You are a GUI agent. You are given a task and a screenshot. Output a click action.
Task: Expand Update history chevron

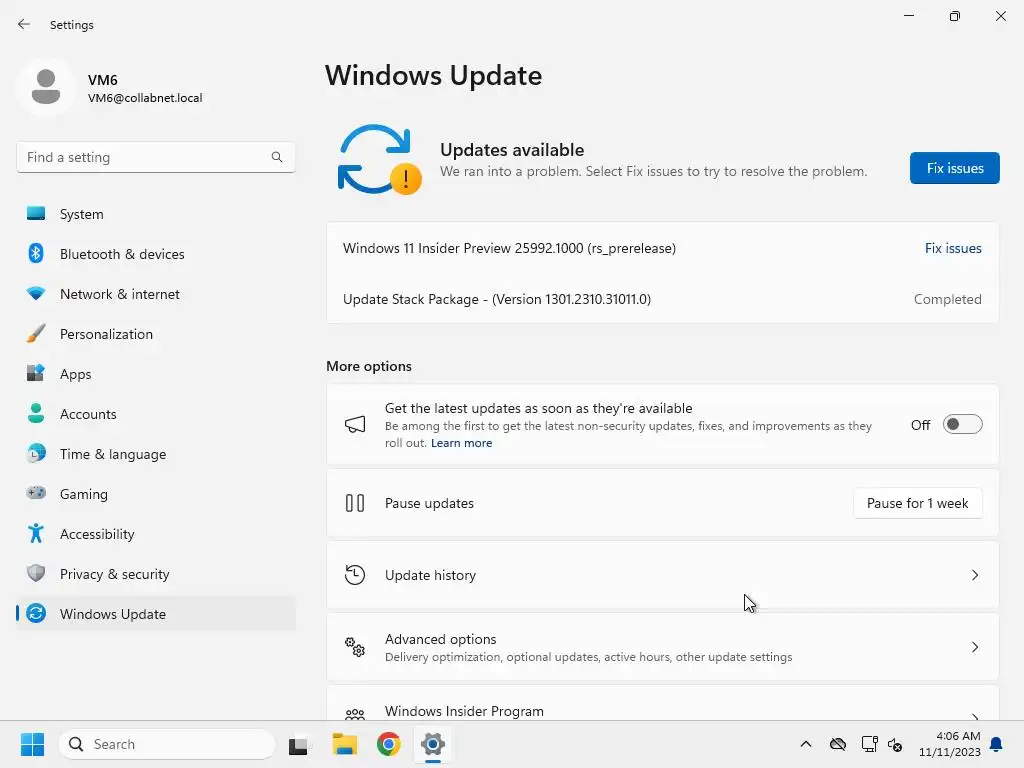[974, 575]
